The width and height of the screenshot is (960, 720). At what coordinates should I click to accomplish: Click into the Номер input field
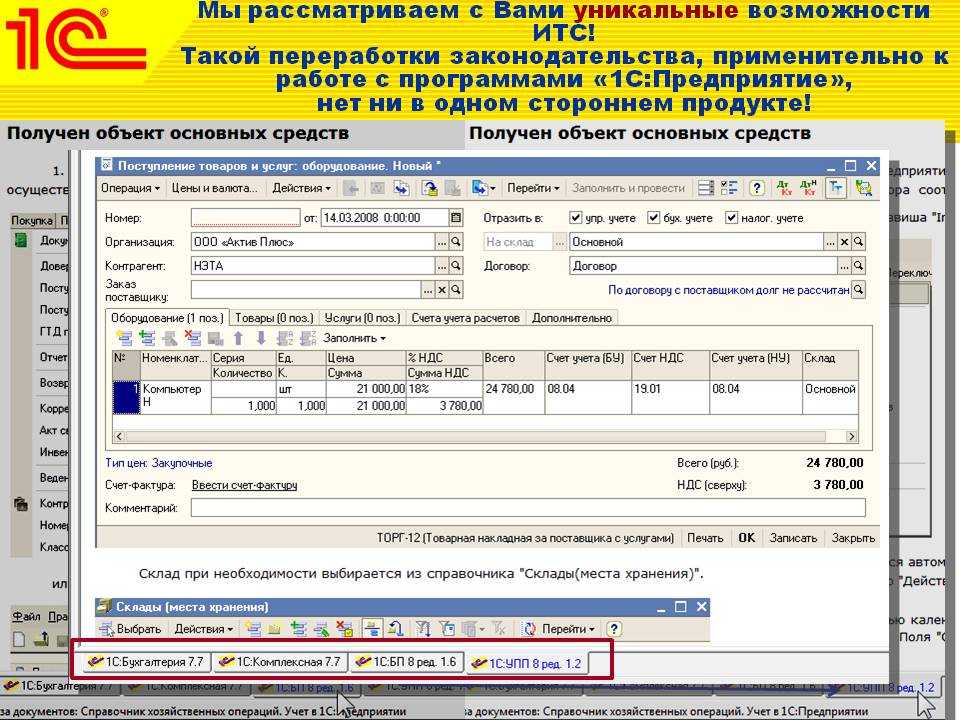(x=246, y=217)
